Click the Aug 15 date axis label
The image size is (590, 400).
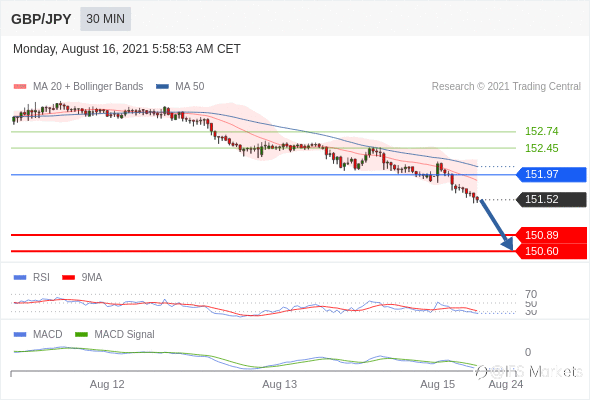[x=438, y=384]
